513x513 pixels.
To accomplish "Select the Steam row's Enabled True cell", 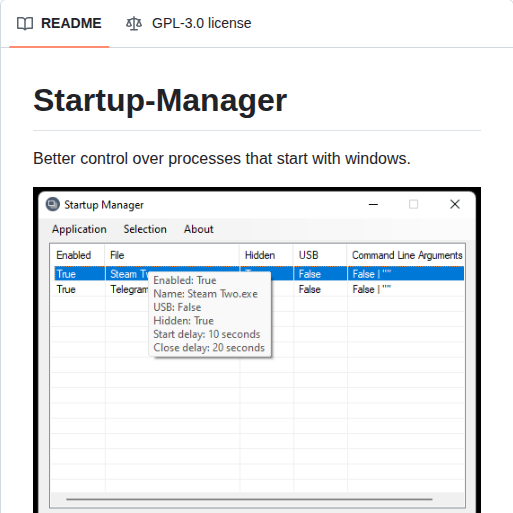I will 79,274.
